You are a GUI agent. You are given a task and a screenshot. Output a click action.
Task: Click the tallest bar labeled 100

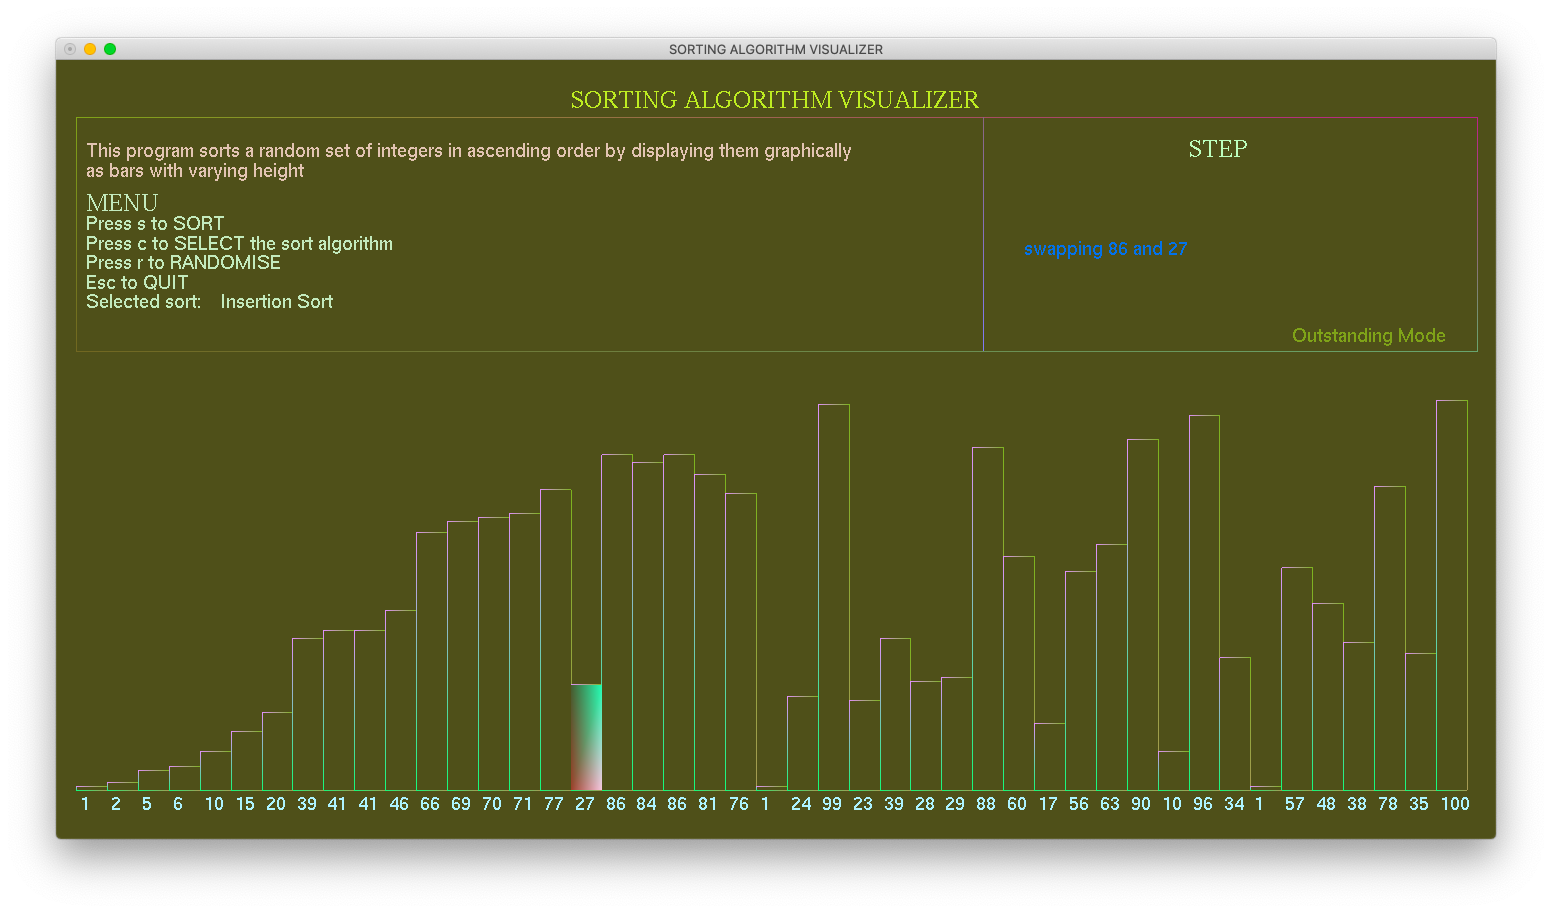[x=1451, y=595]
